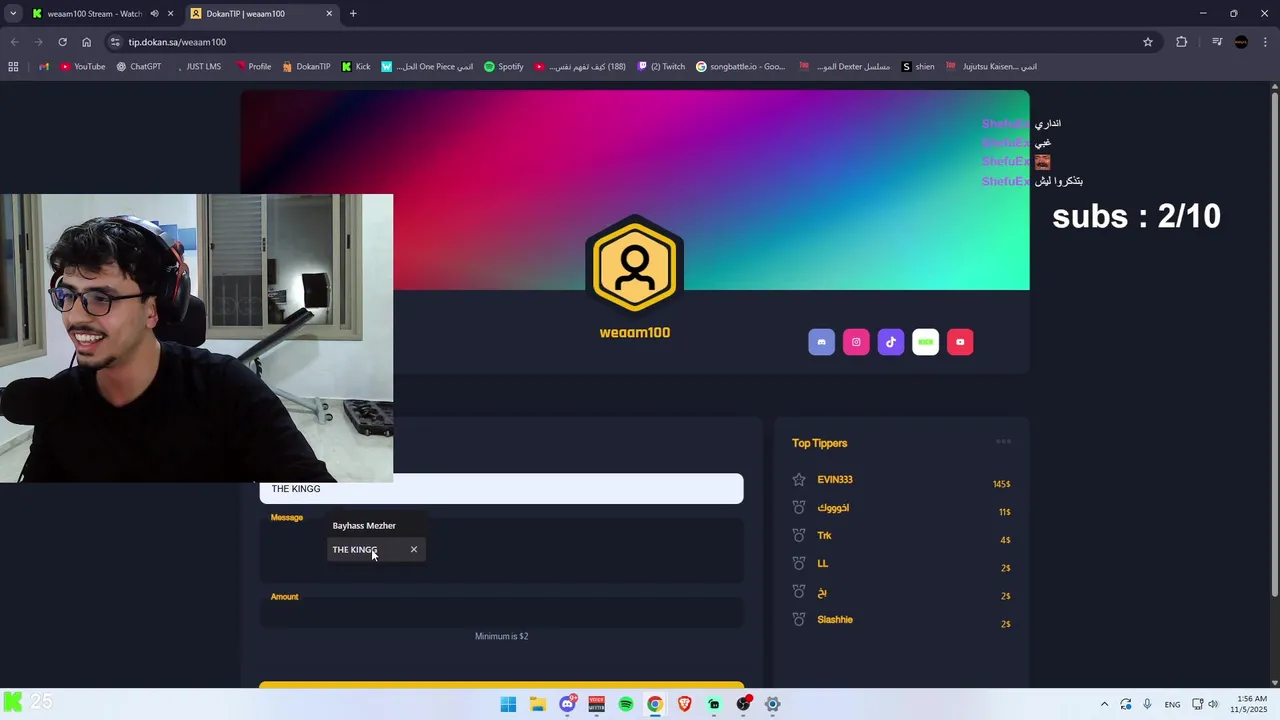Close the DokanTIP browser tab
The image size is (1280, 720).
coord(329,14)
